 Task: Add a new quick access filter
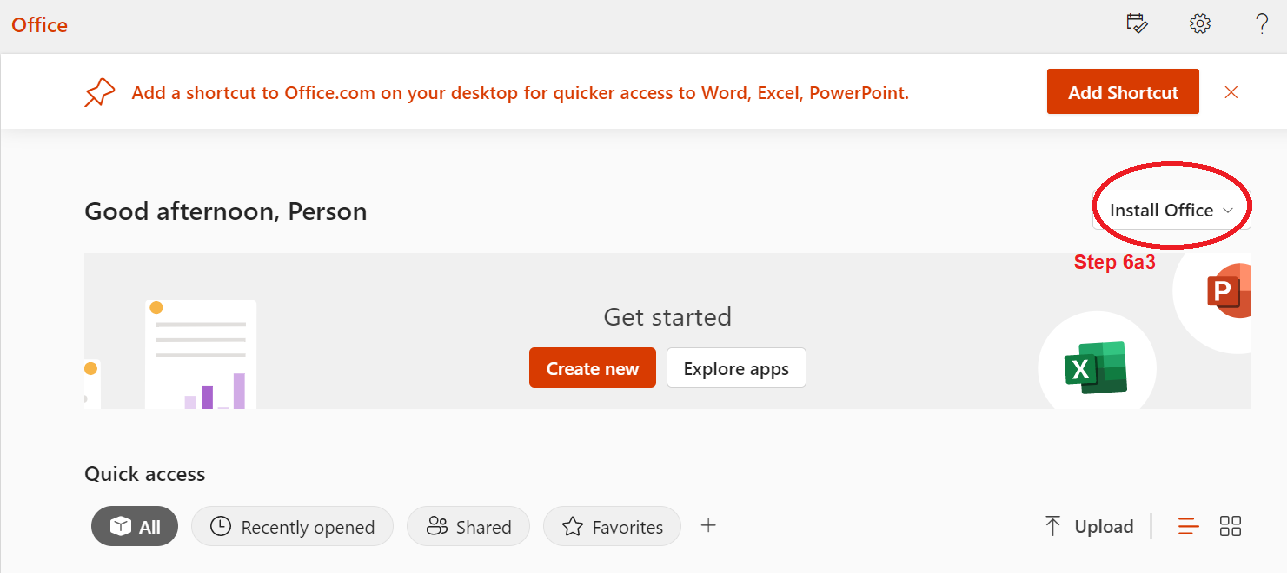(708, 525)
